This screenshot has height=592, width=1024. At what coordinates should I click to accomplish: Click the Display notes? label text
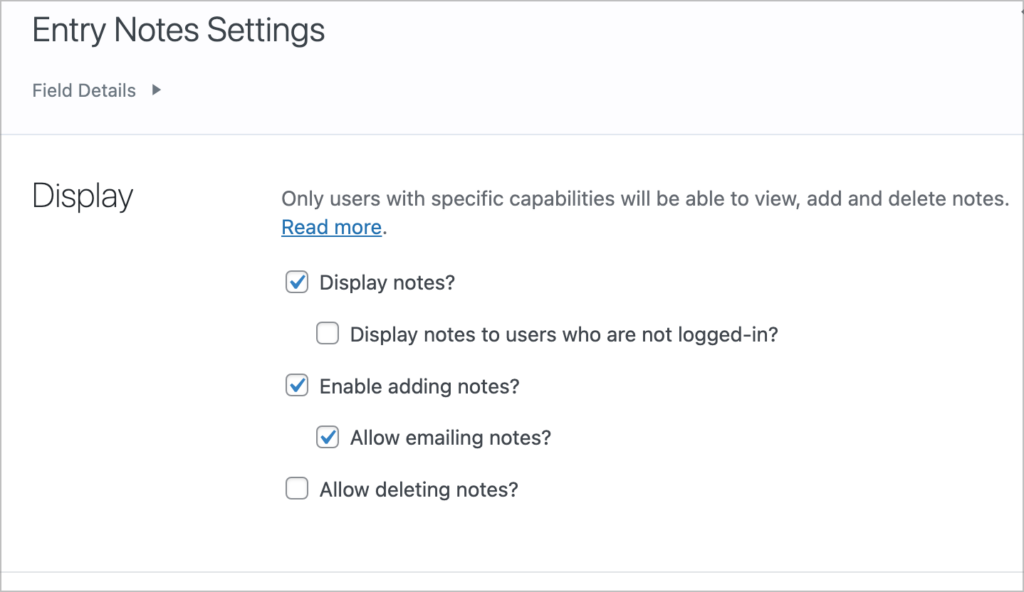386,283
